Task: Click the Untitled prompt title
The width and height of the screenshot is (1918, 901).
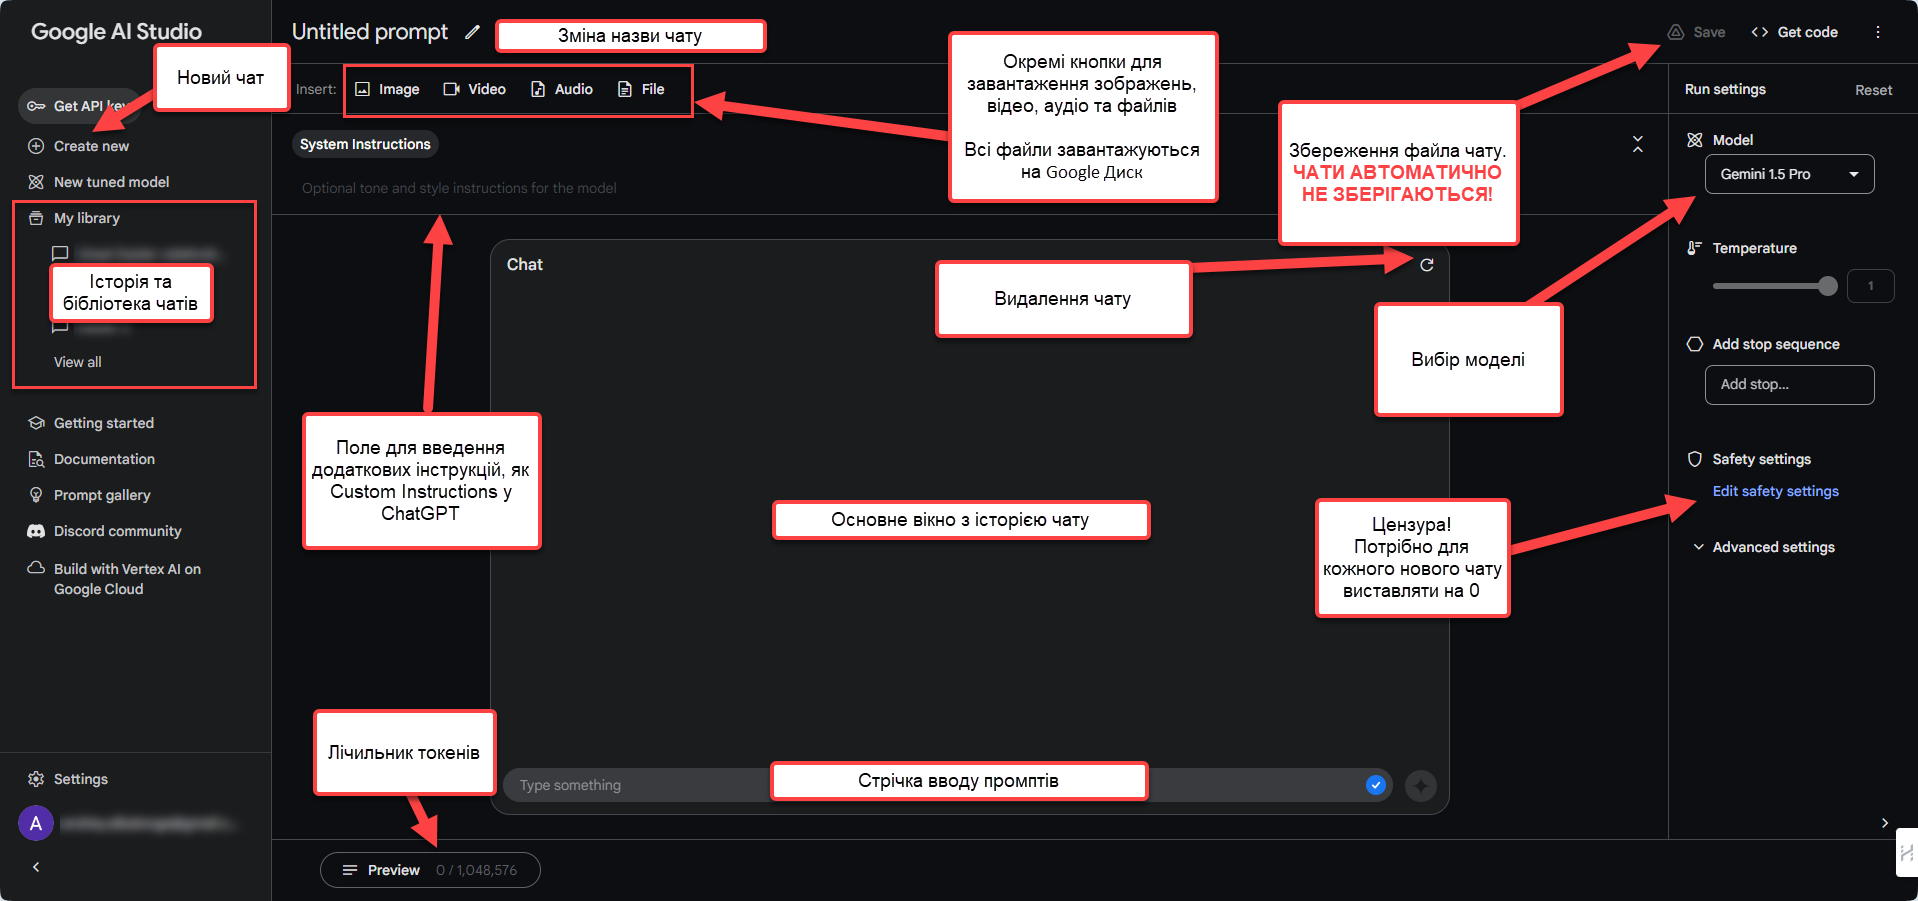Action: [370, 32]
